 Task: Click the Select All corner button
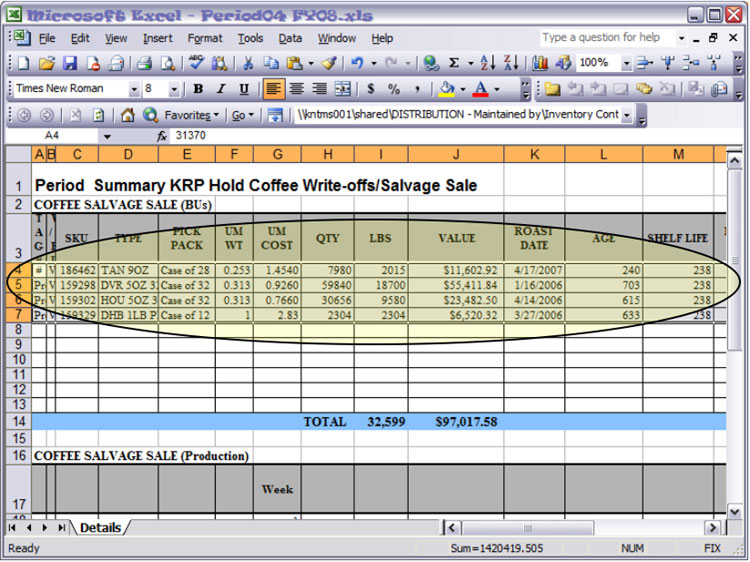[19, 154]
